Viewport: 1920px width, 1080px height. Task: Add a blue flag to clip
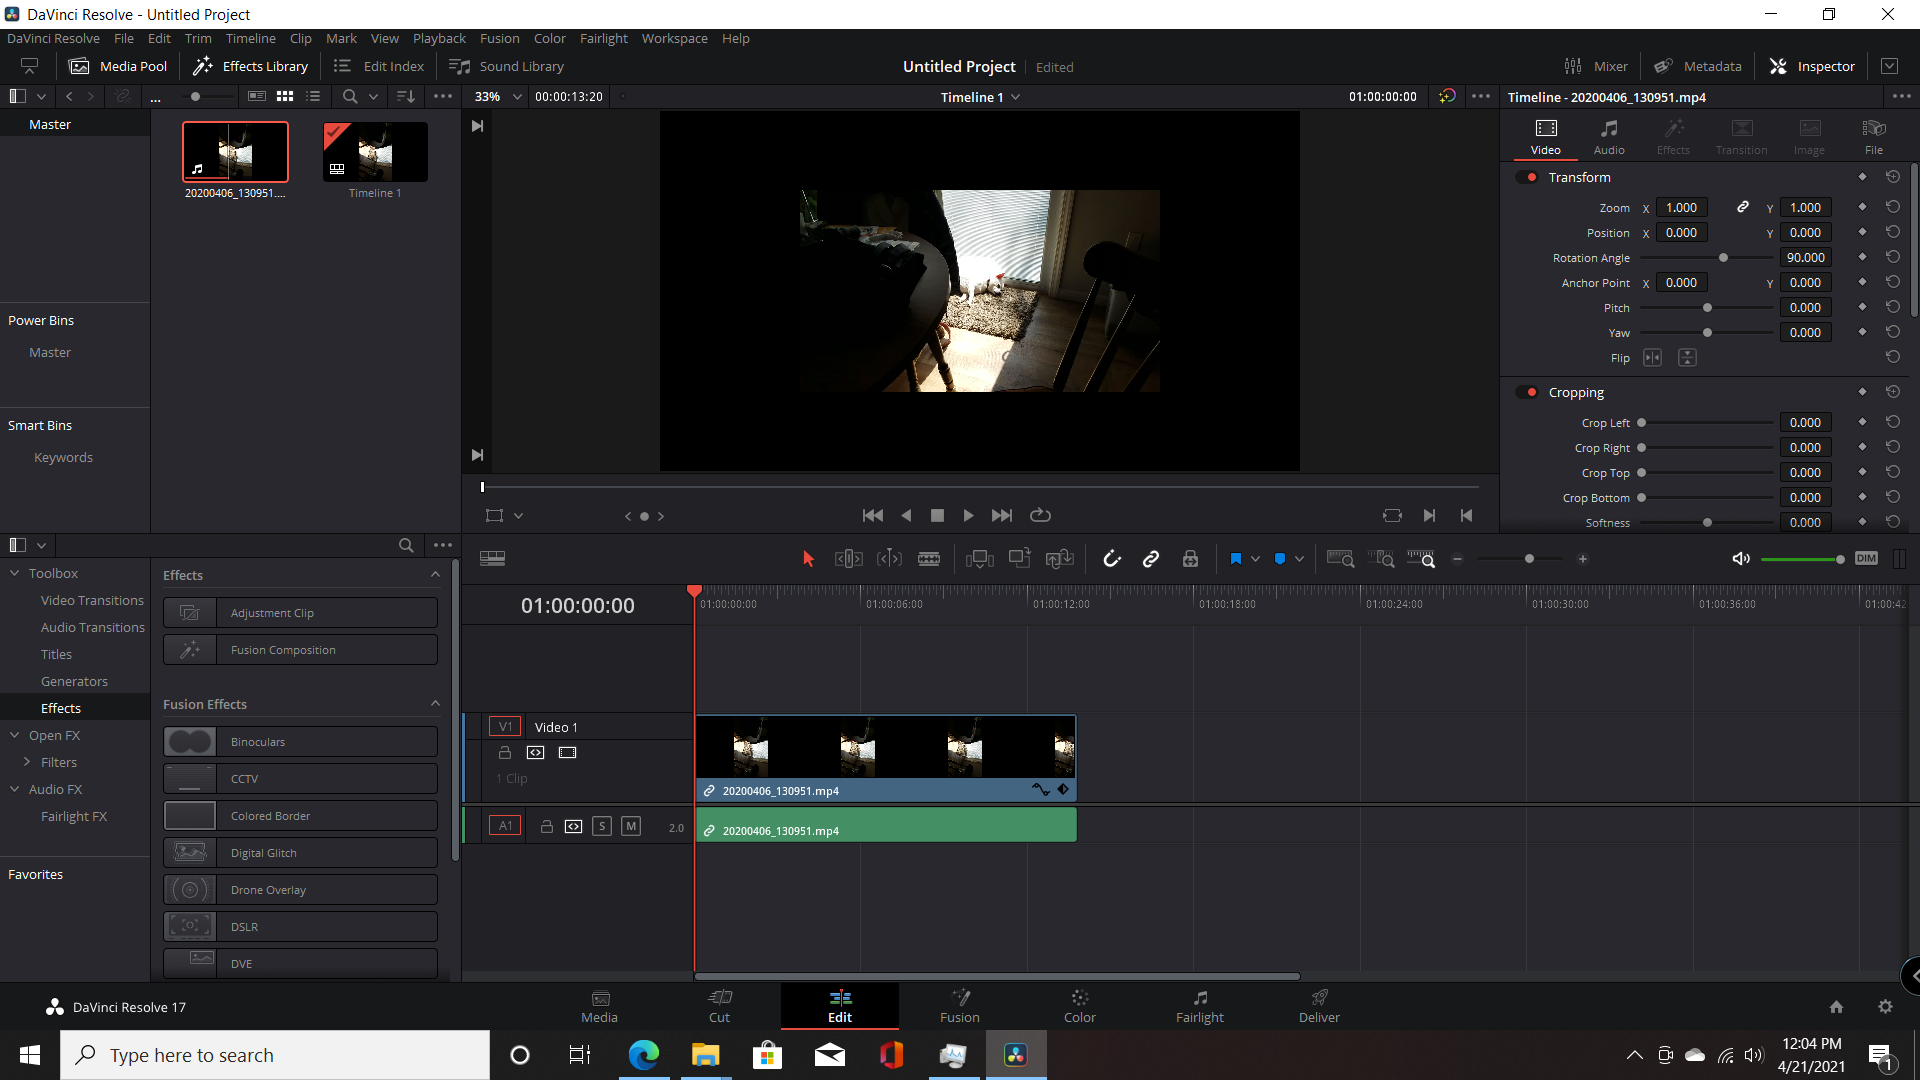tap(1236, 559)
